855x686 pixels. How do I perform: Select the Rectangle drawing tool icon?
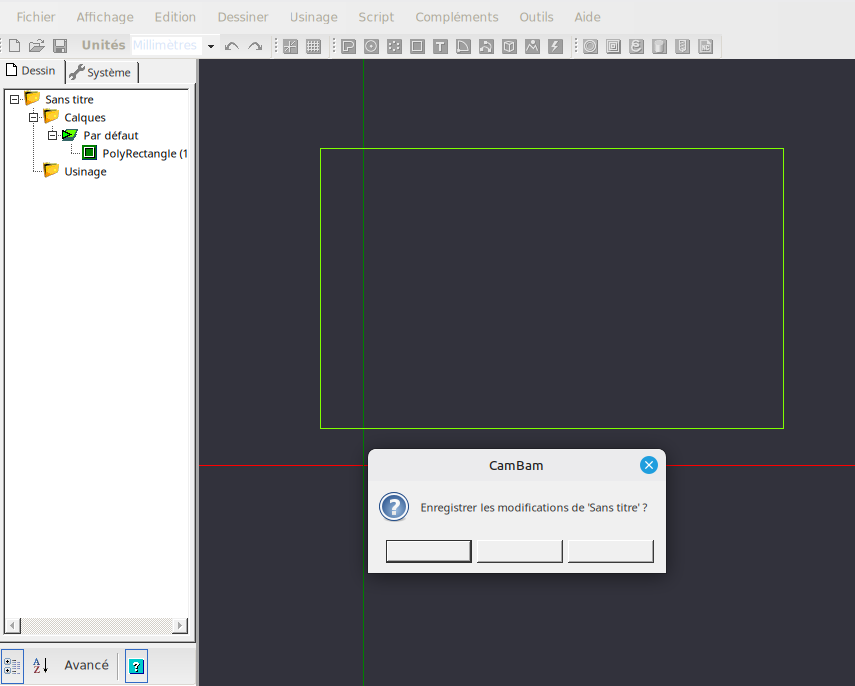click(417, 46)
